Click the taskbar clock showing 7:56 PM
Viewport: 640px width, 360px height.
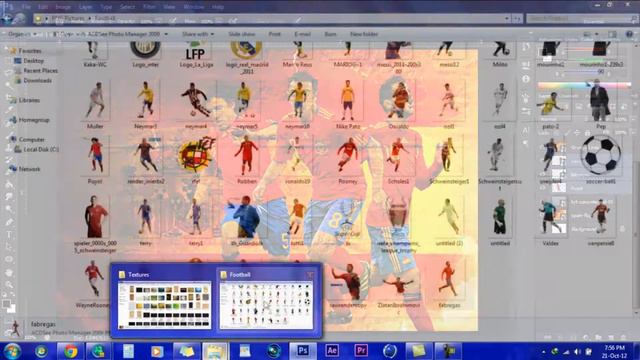614,351
